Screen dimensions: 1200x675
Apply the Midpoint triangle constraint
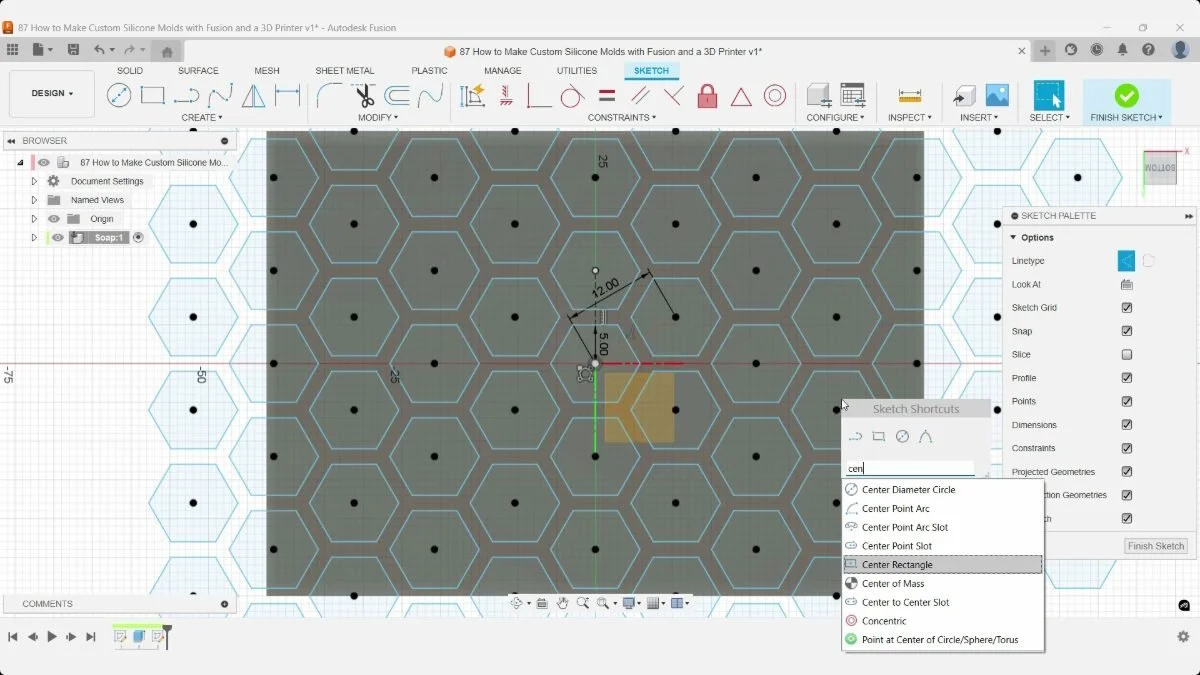tap(740, 96)
